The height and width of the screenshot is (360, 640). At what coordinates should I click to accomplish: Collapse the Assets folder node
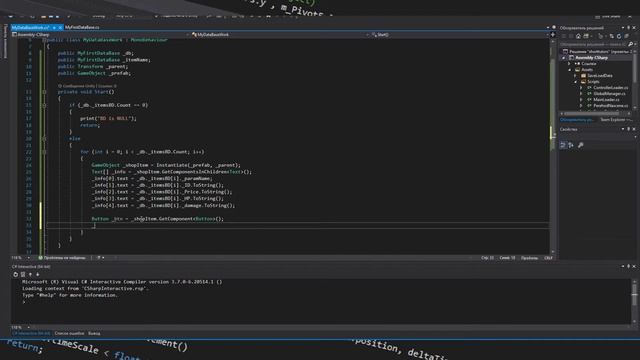pyautogui.click(x=570, y=70)
